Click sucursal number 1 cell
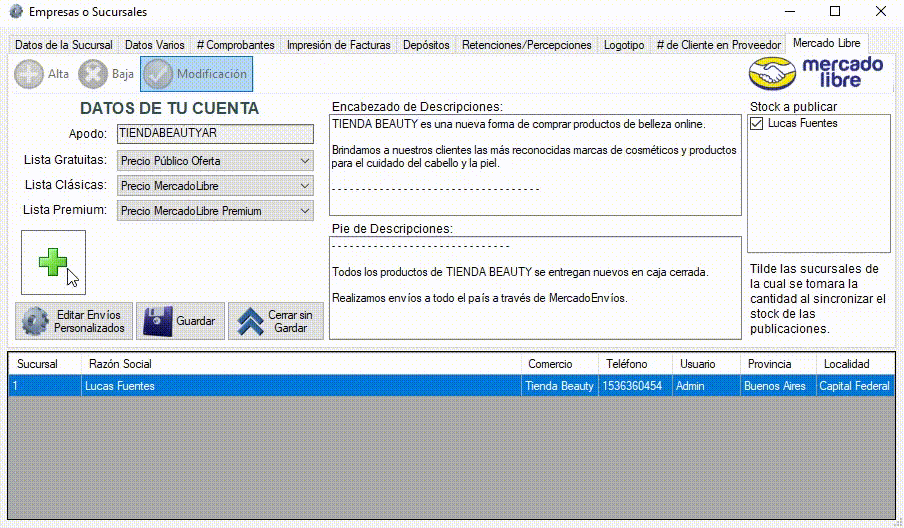 click(x=44, y=386)
